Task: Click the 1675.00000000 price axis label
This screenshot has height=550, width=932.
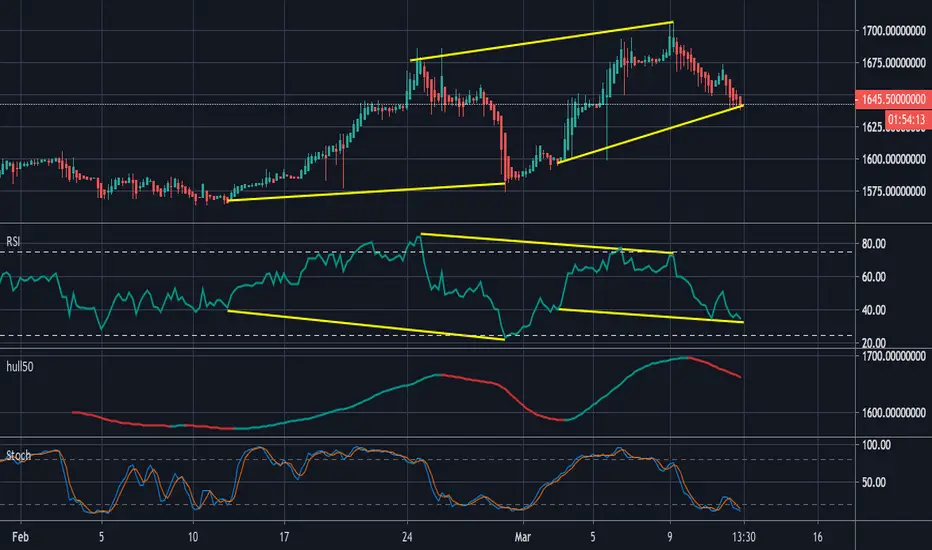Action: point(893,62)
